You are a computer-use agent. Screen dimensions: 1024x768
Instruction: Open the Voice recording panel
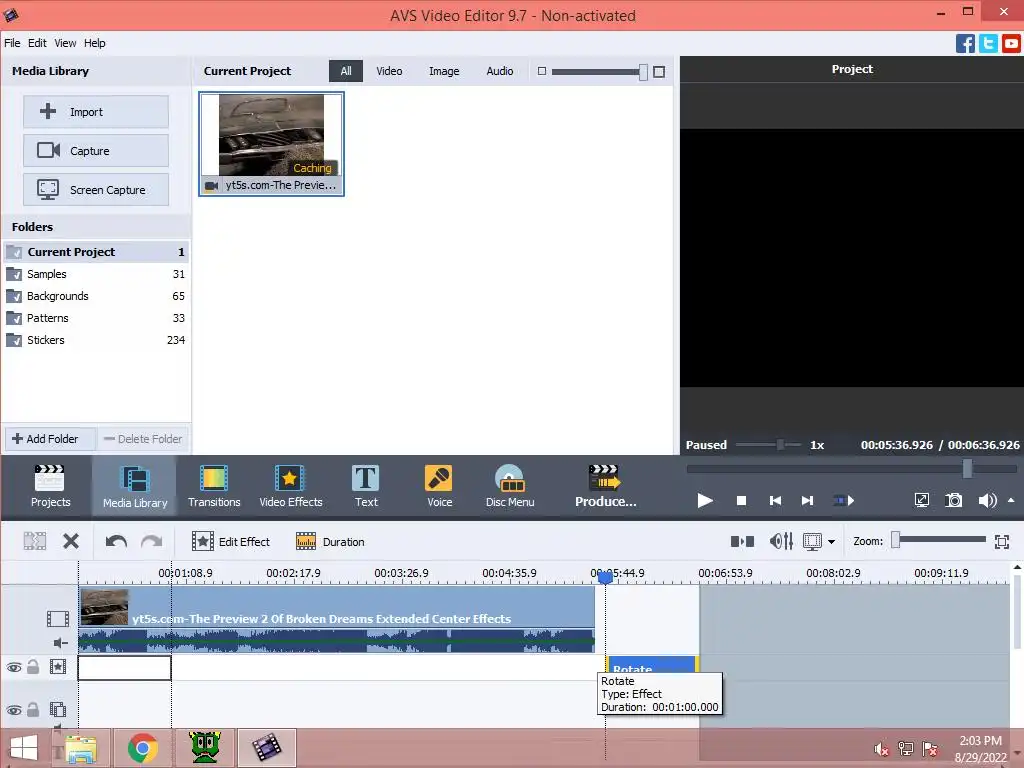(x=440, y=487)
